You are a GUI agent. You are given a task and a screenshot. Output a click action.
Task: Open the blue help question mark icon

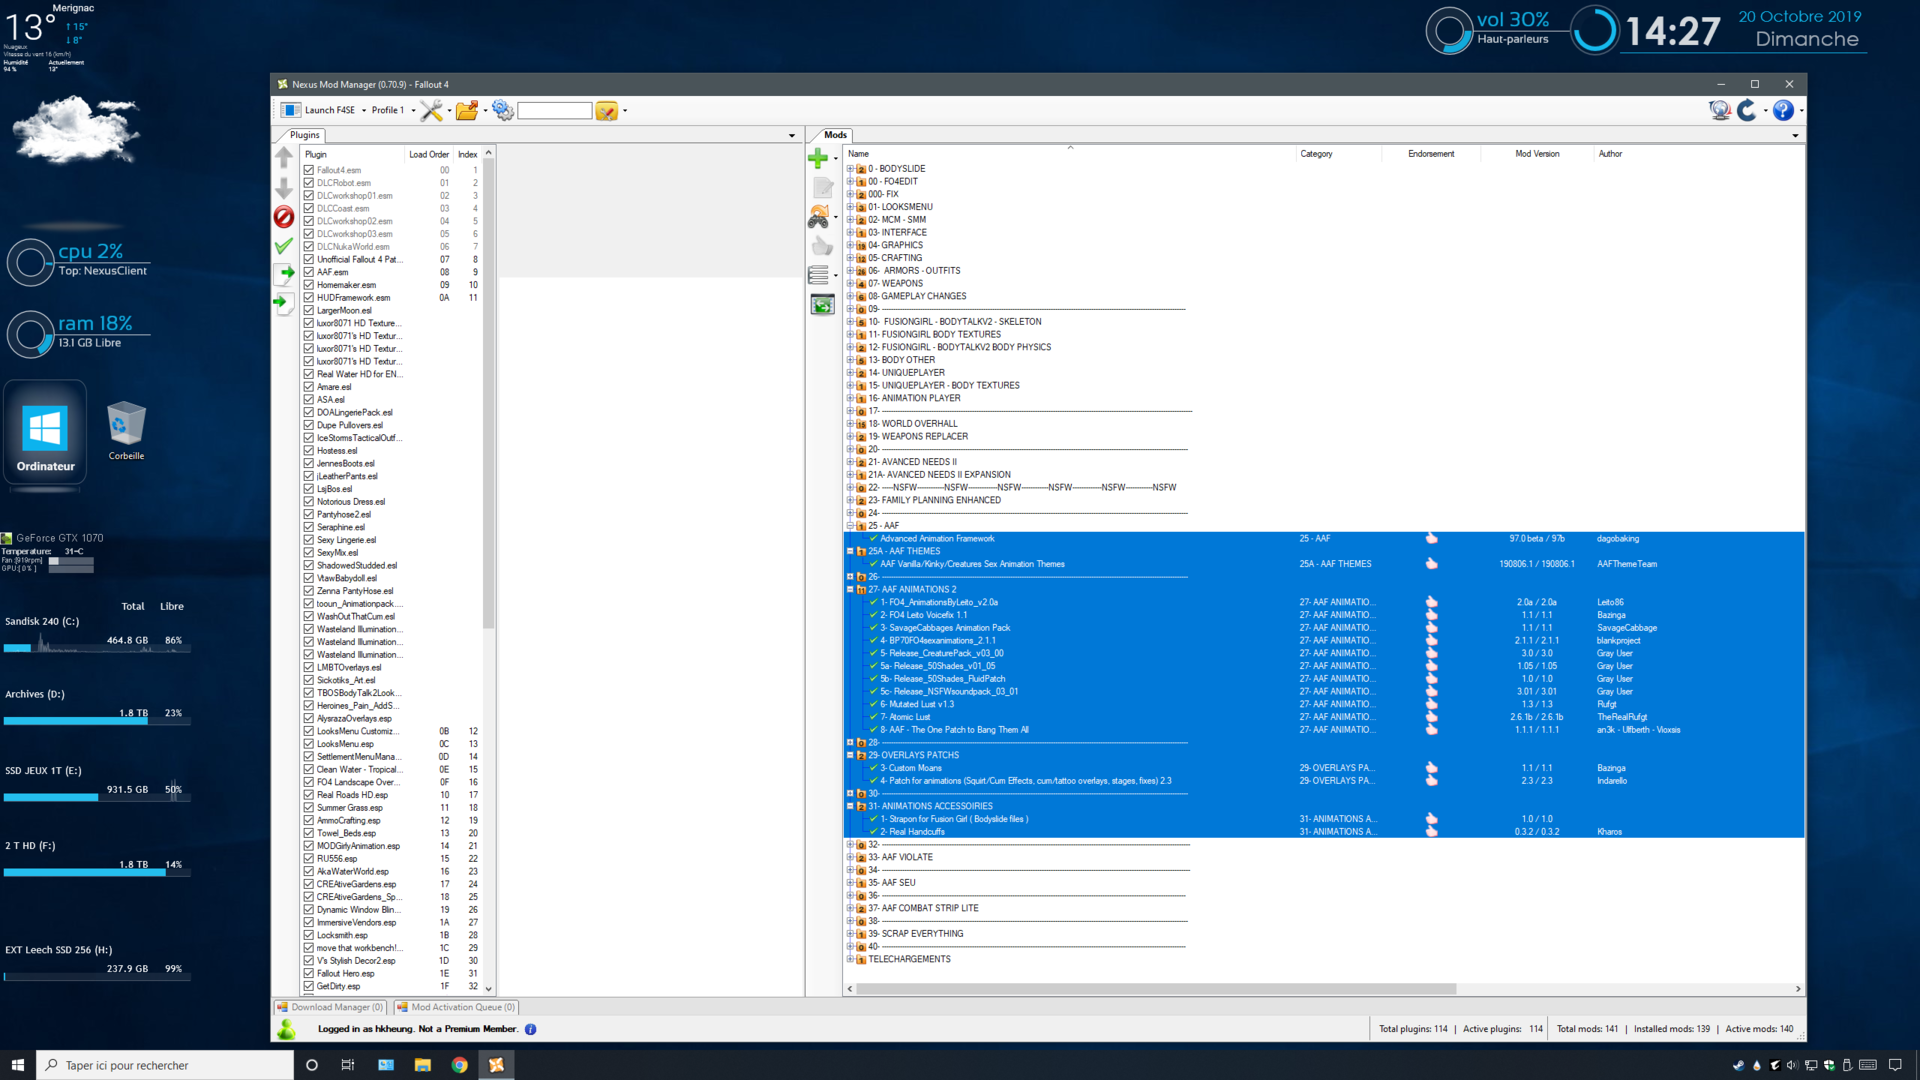pyautogui.click(x=1783, y=111)
